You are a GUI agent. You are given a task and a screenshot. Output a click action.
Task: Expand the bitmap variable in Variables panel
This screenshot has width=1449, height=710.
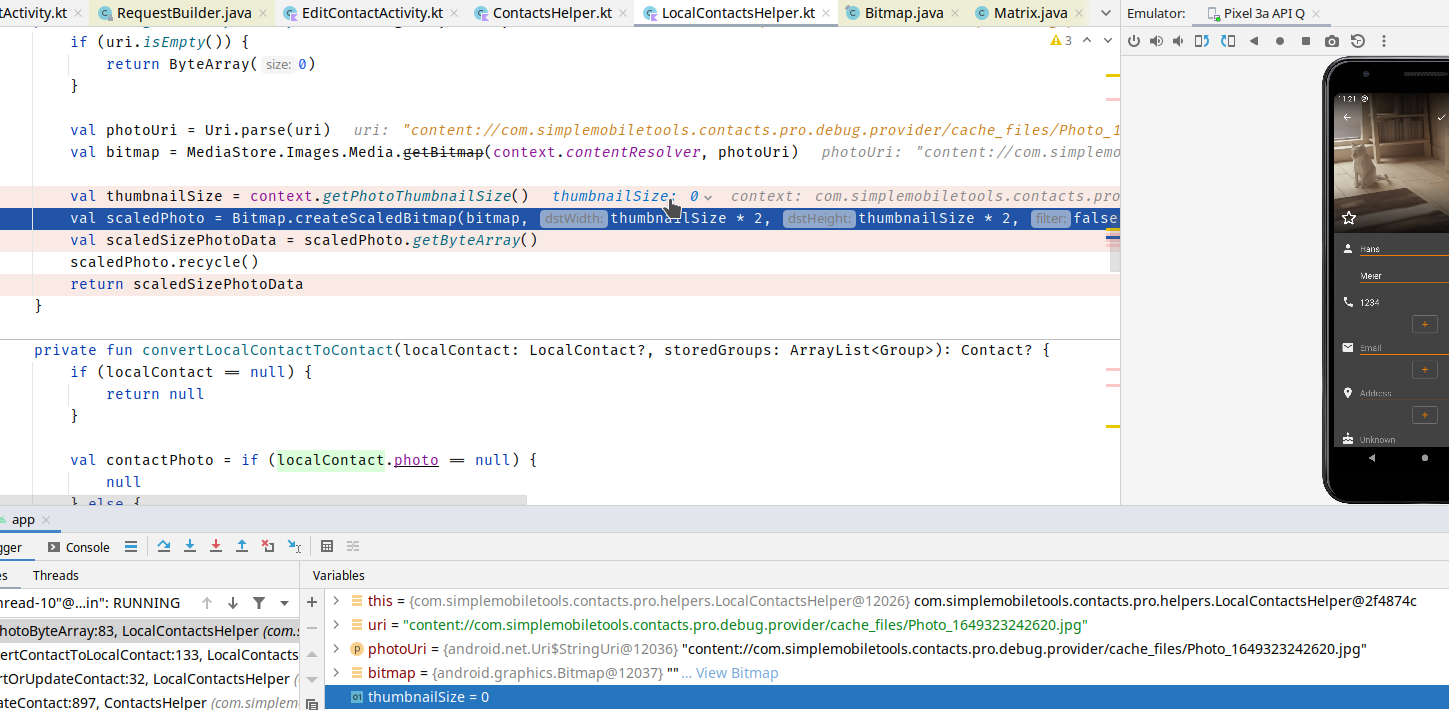(336, 672)
